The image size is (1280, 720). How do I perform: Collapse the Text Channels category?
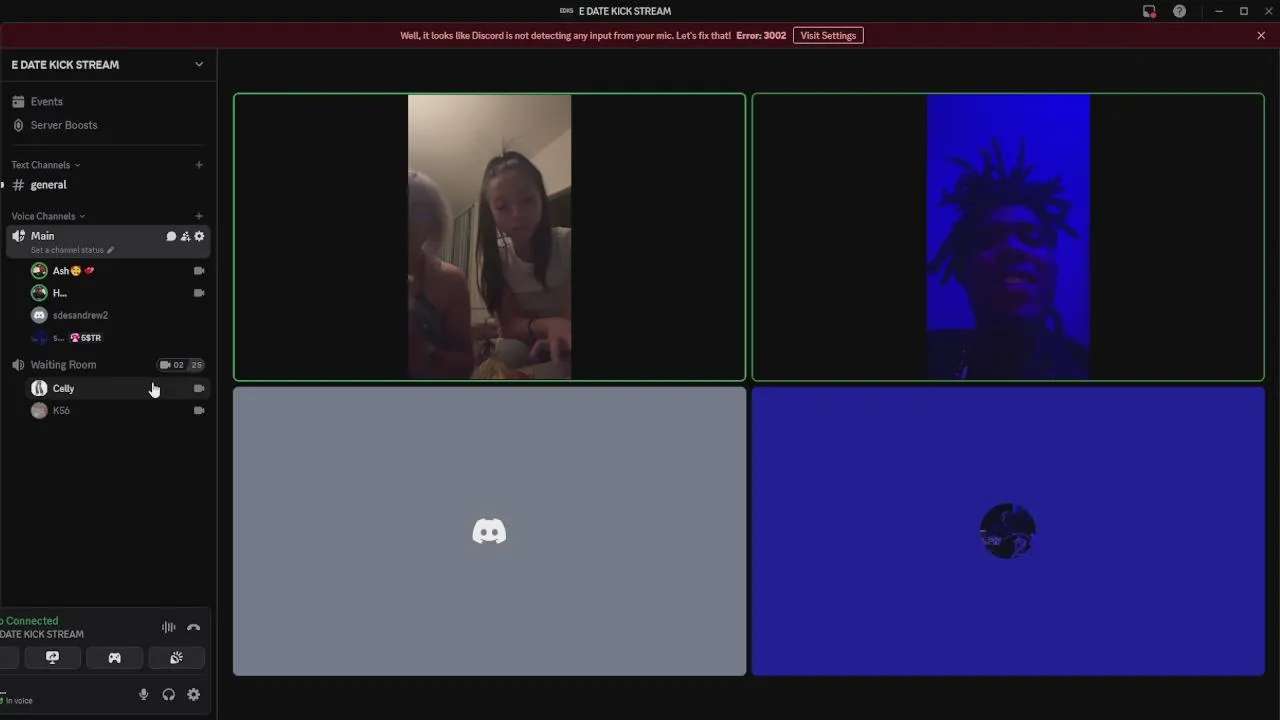[x=45, y=165]
